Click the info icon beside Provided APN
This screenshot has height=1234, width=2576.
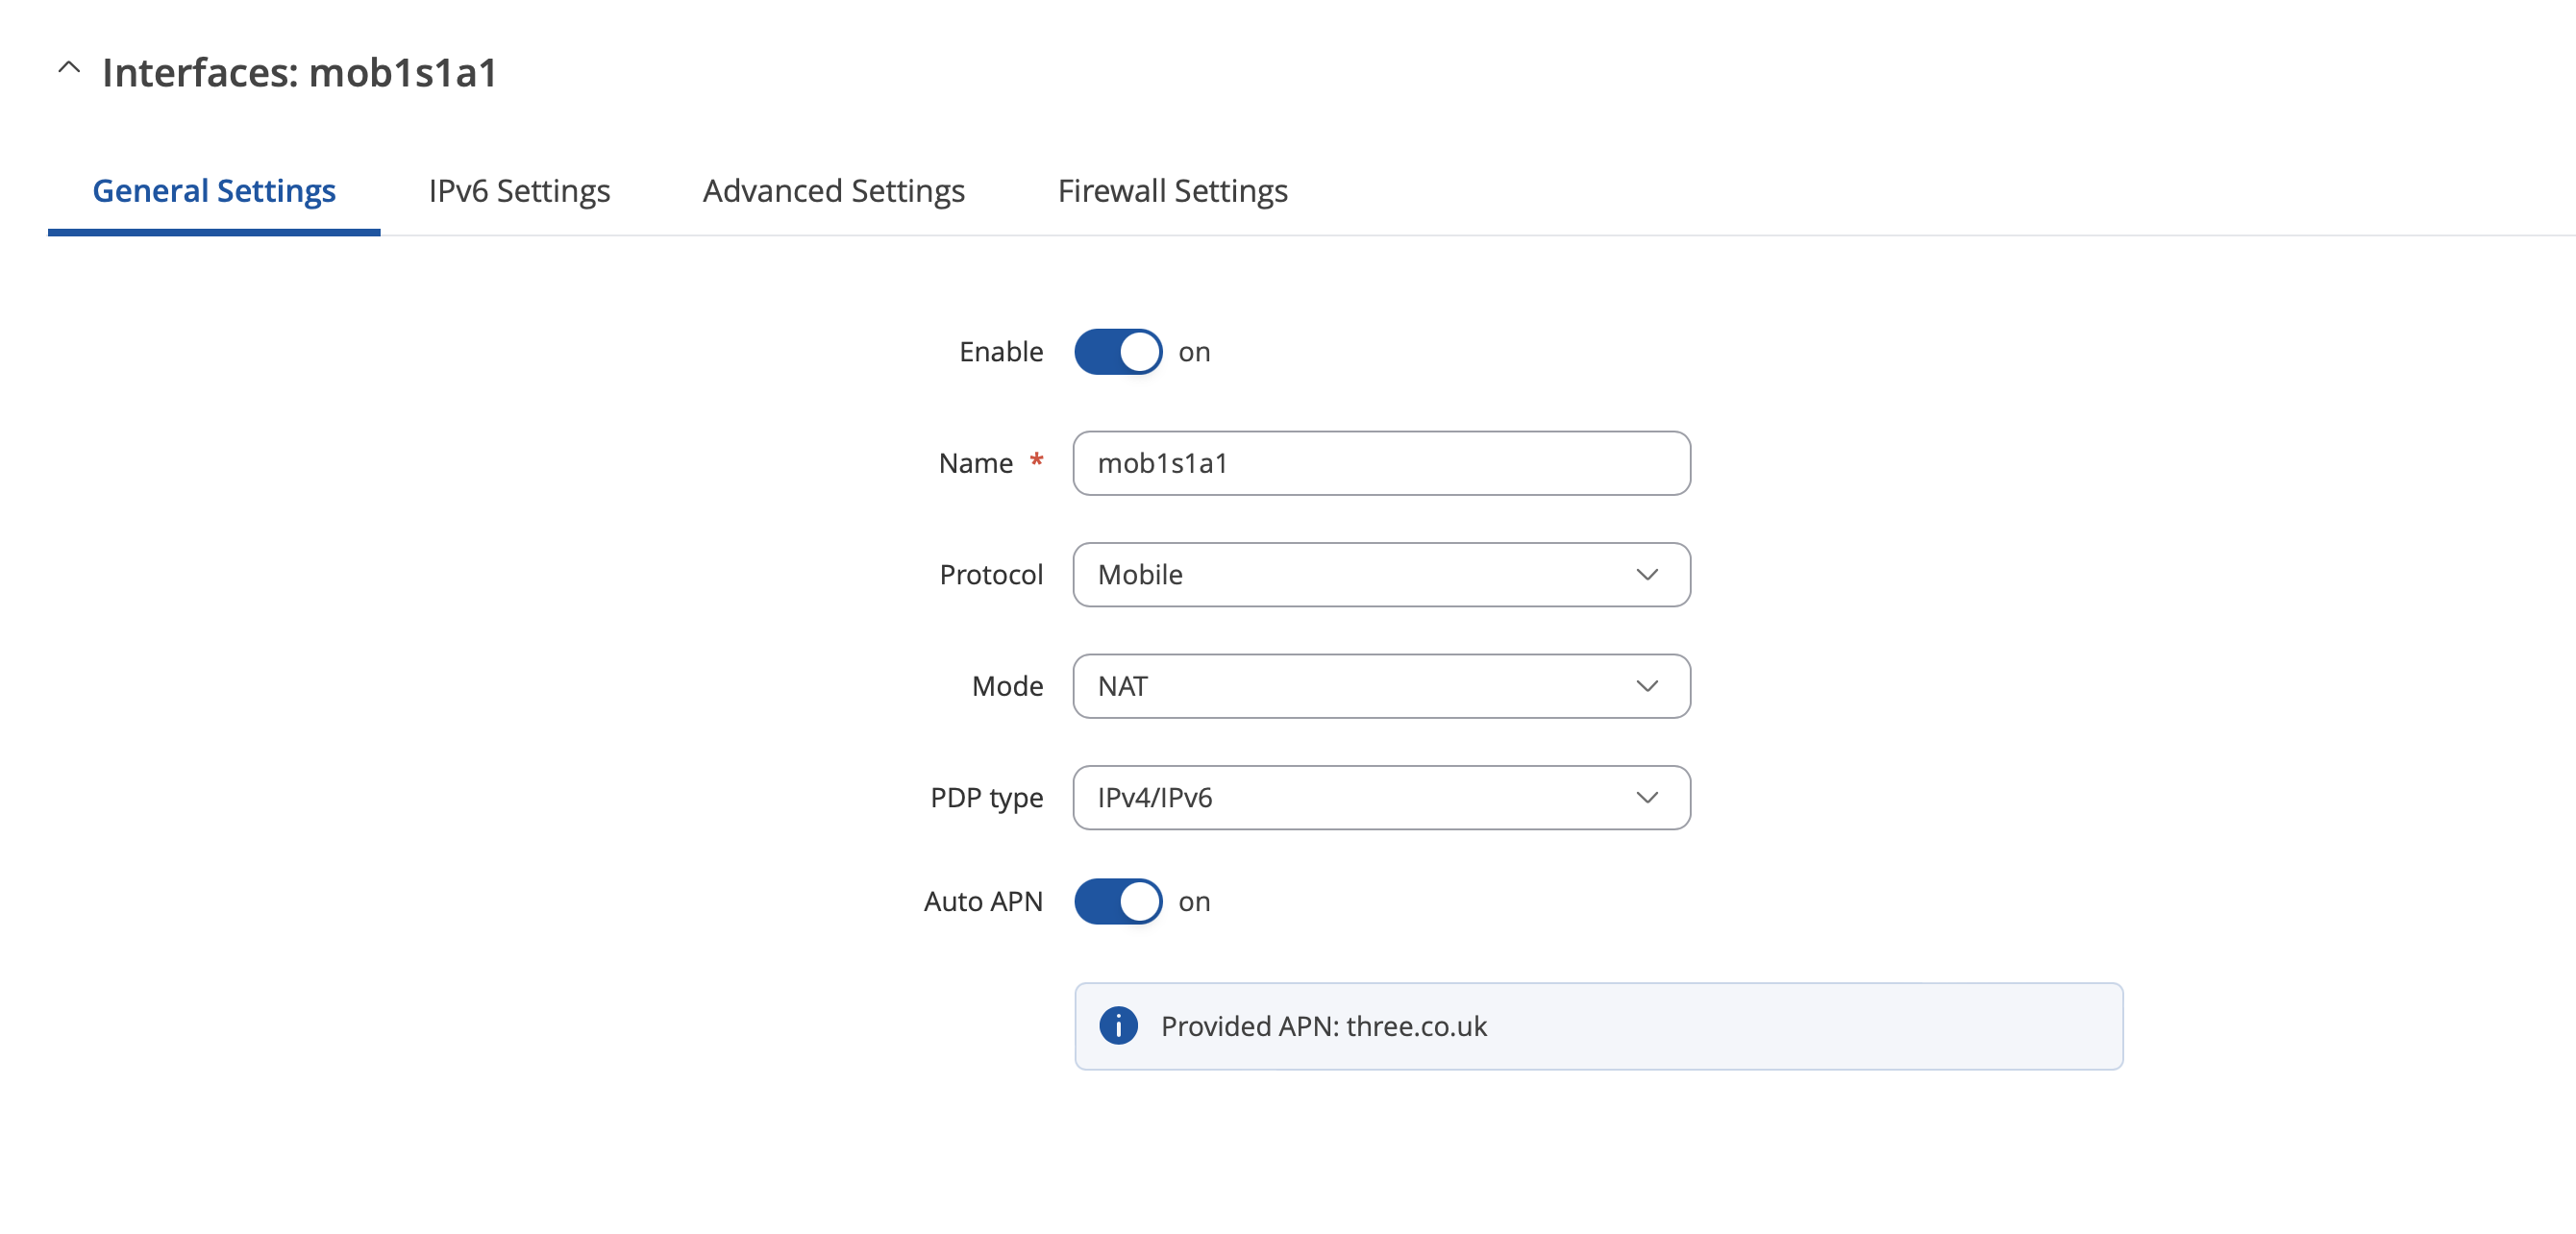(1118, 1025)
